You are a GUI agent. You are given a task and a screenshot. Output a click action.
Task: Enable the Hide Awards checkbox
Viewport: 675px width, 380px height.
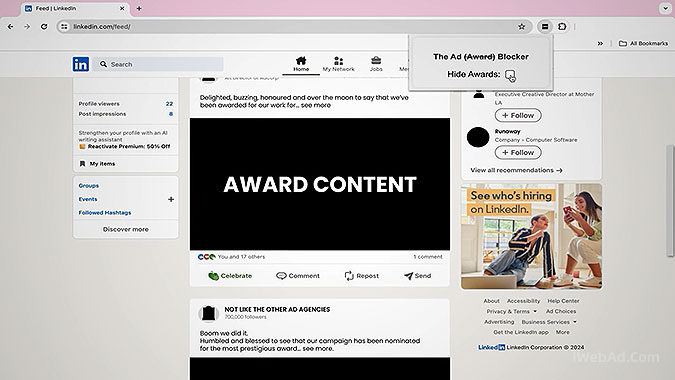coord(510,74)
